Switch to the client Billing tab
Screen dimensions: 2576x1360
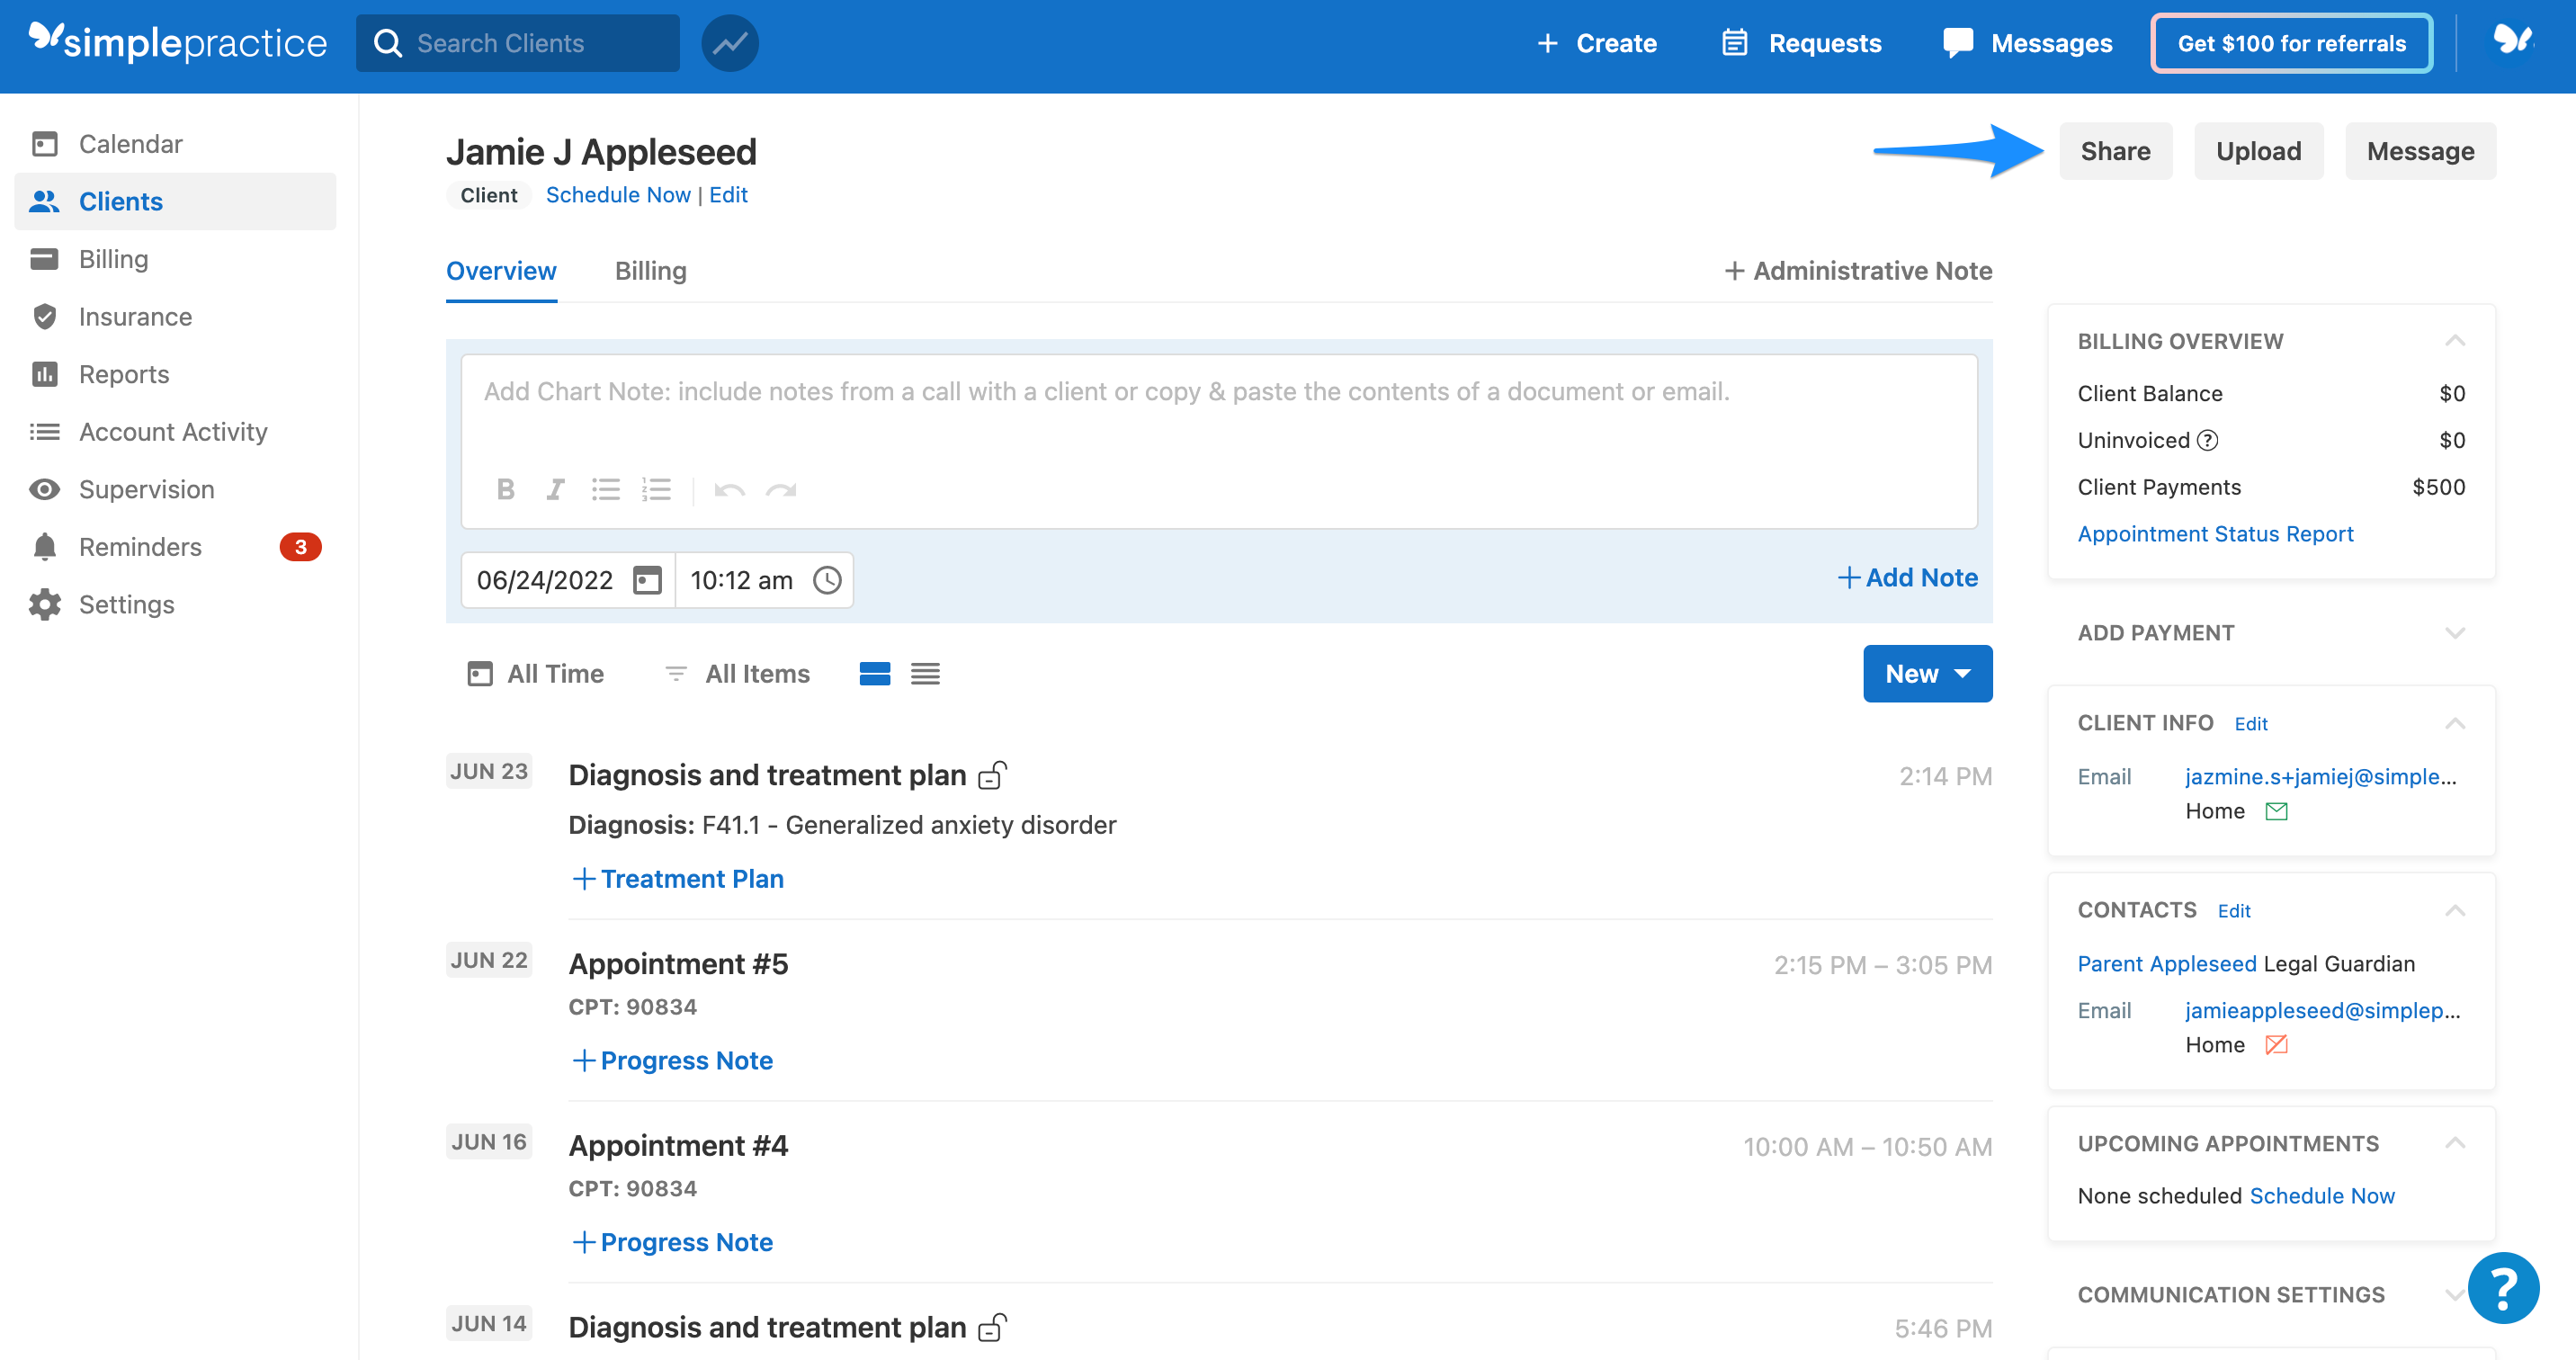click(x=650, y=271)
